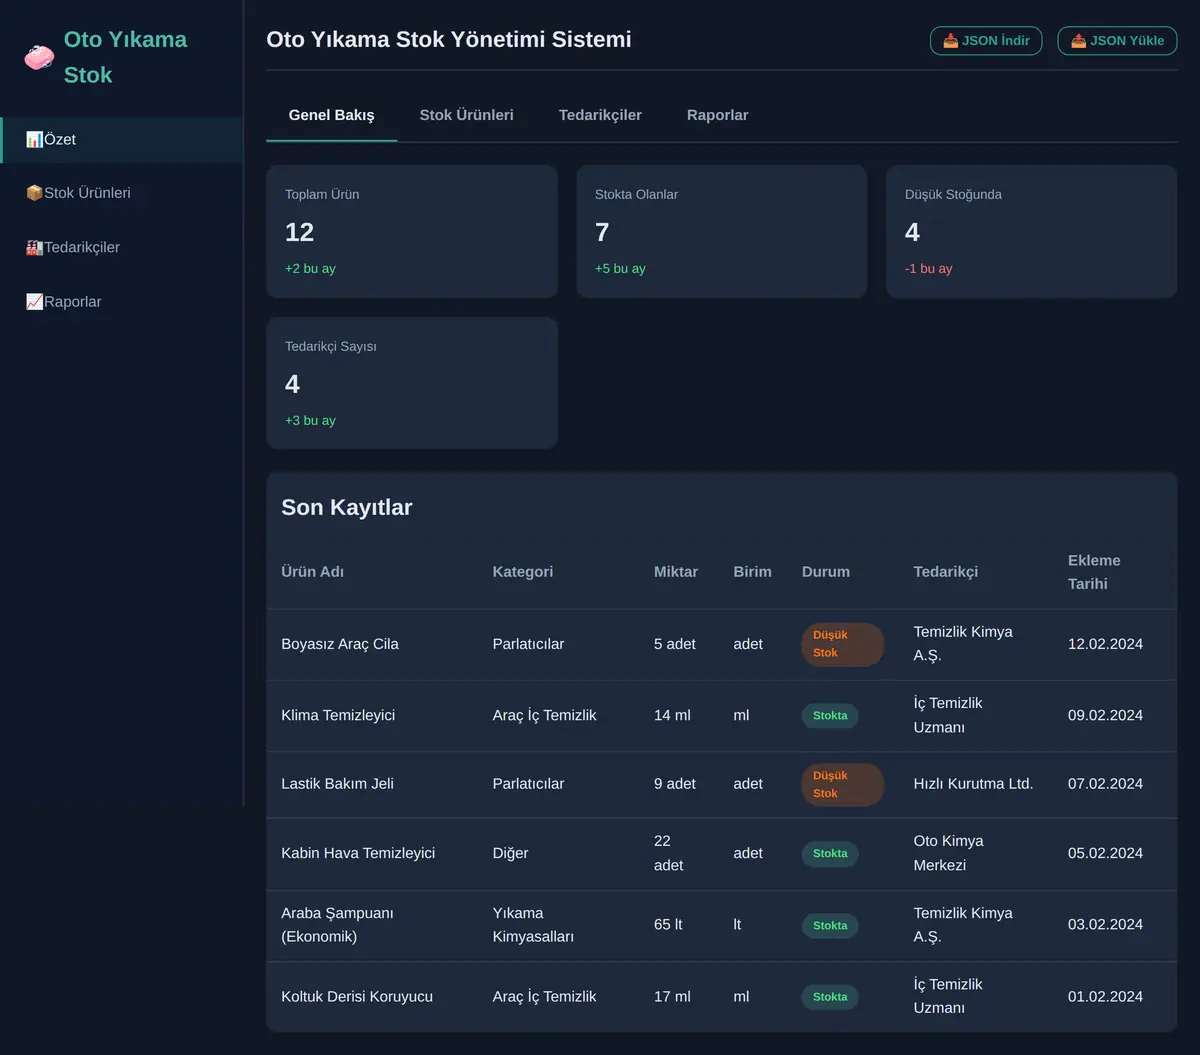Screen dimensions: 1200x1055
Task: Click the Klima Temizleyici product name
Action: pos(338,715)
